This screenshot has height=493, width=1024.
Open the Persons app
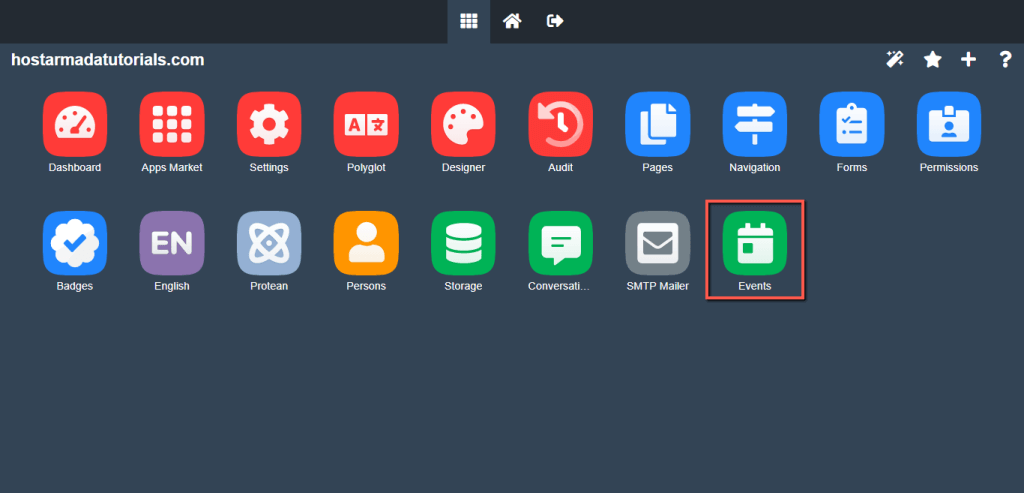(x=366, y=244)
